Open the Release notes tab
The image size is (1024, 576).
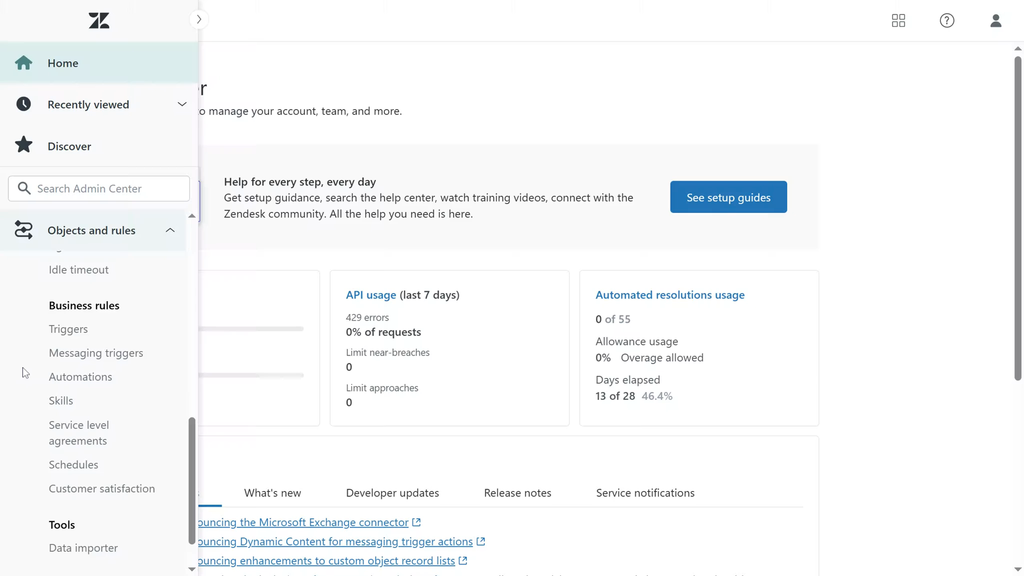click(x=517, y=493)
